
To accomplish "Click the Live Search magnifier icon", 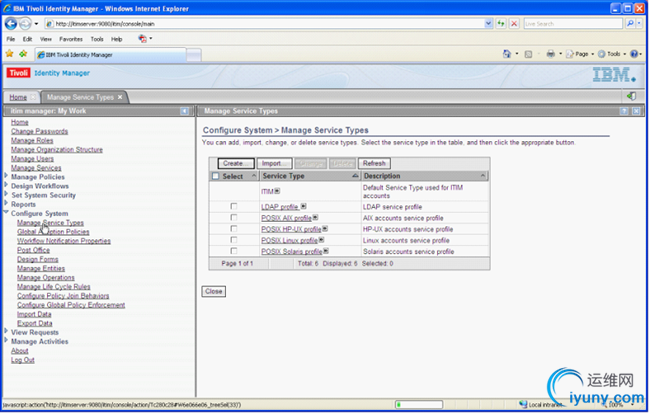I will 631,24.
